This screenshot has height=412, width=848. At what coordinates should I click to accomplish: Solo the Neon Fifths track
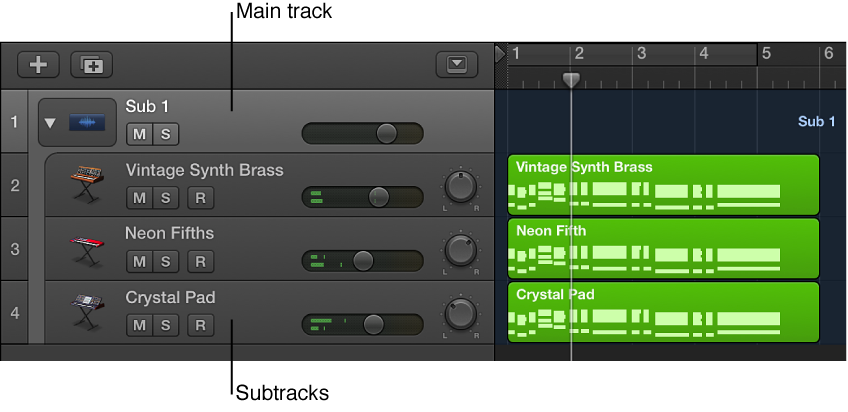tap(165, 262)
